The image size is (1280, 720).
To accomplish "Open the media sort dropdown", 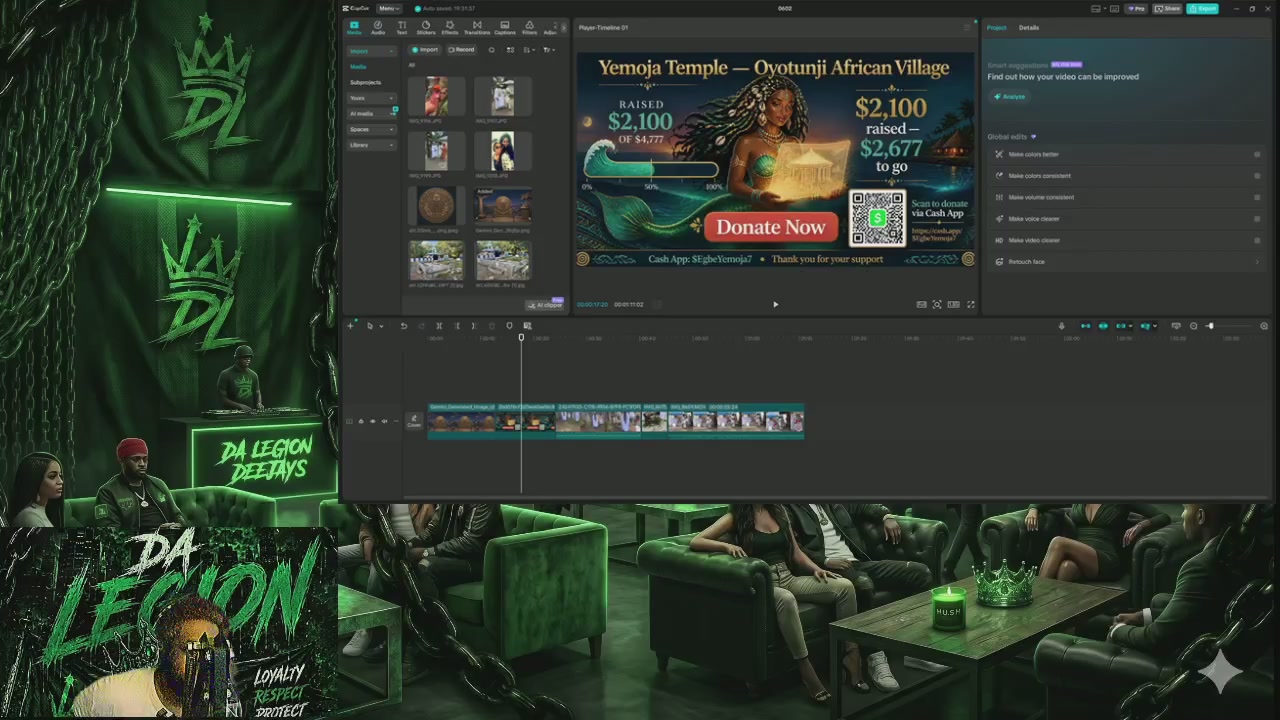I will [x=530, y=50].
